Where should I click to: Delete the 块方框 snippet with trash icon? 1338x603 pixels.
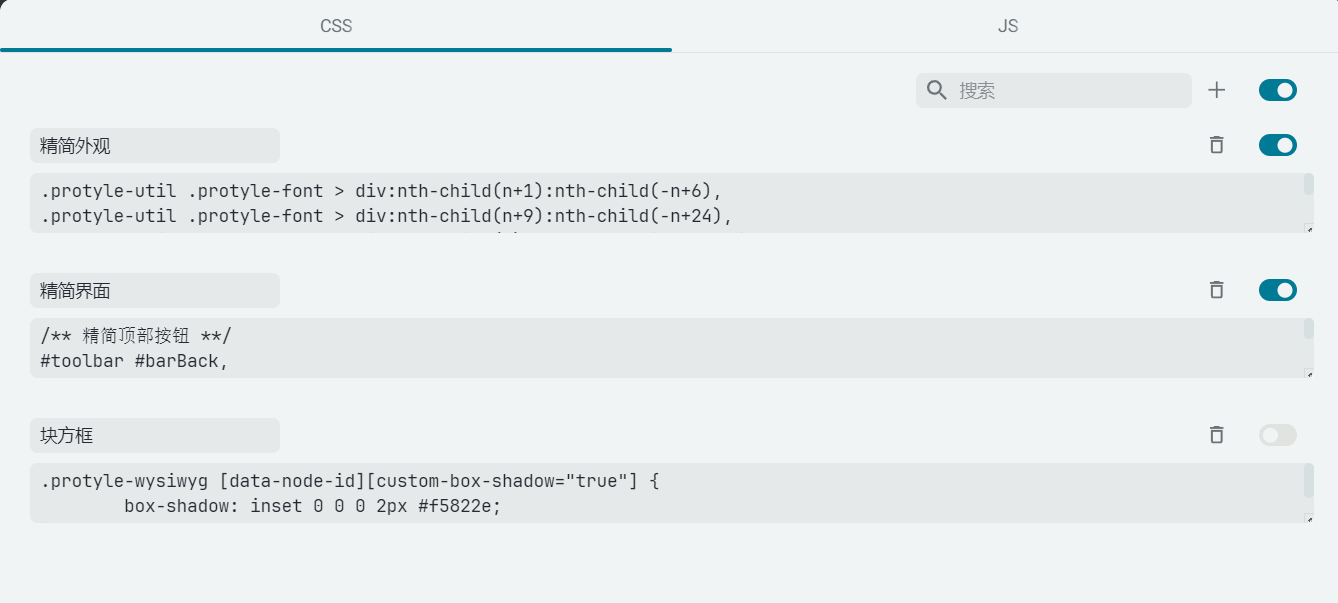click(1216, 435)
